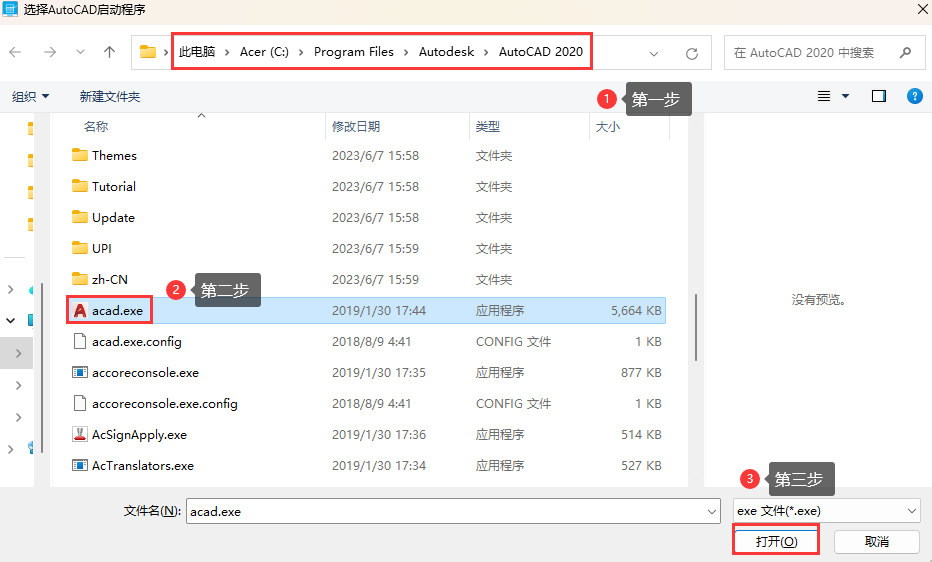Refresh the AutoCAD 2020 folder
This screenshot has width=932, height=562.
[x=692, y=53]
